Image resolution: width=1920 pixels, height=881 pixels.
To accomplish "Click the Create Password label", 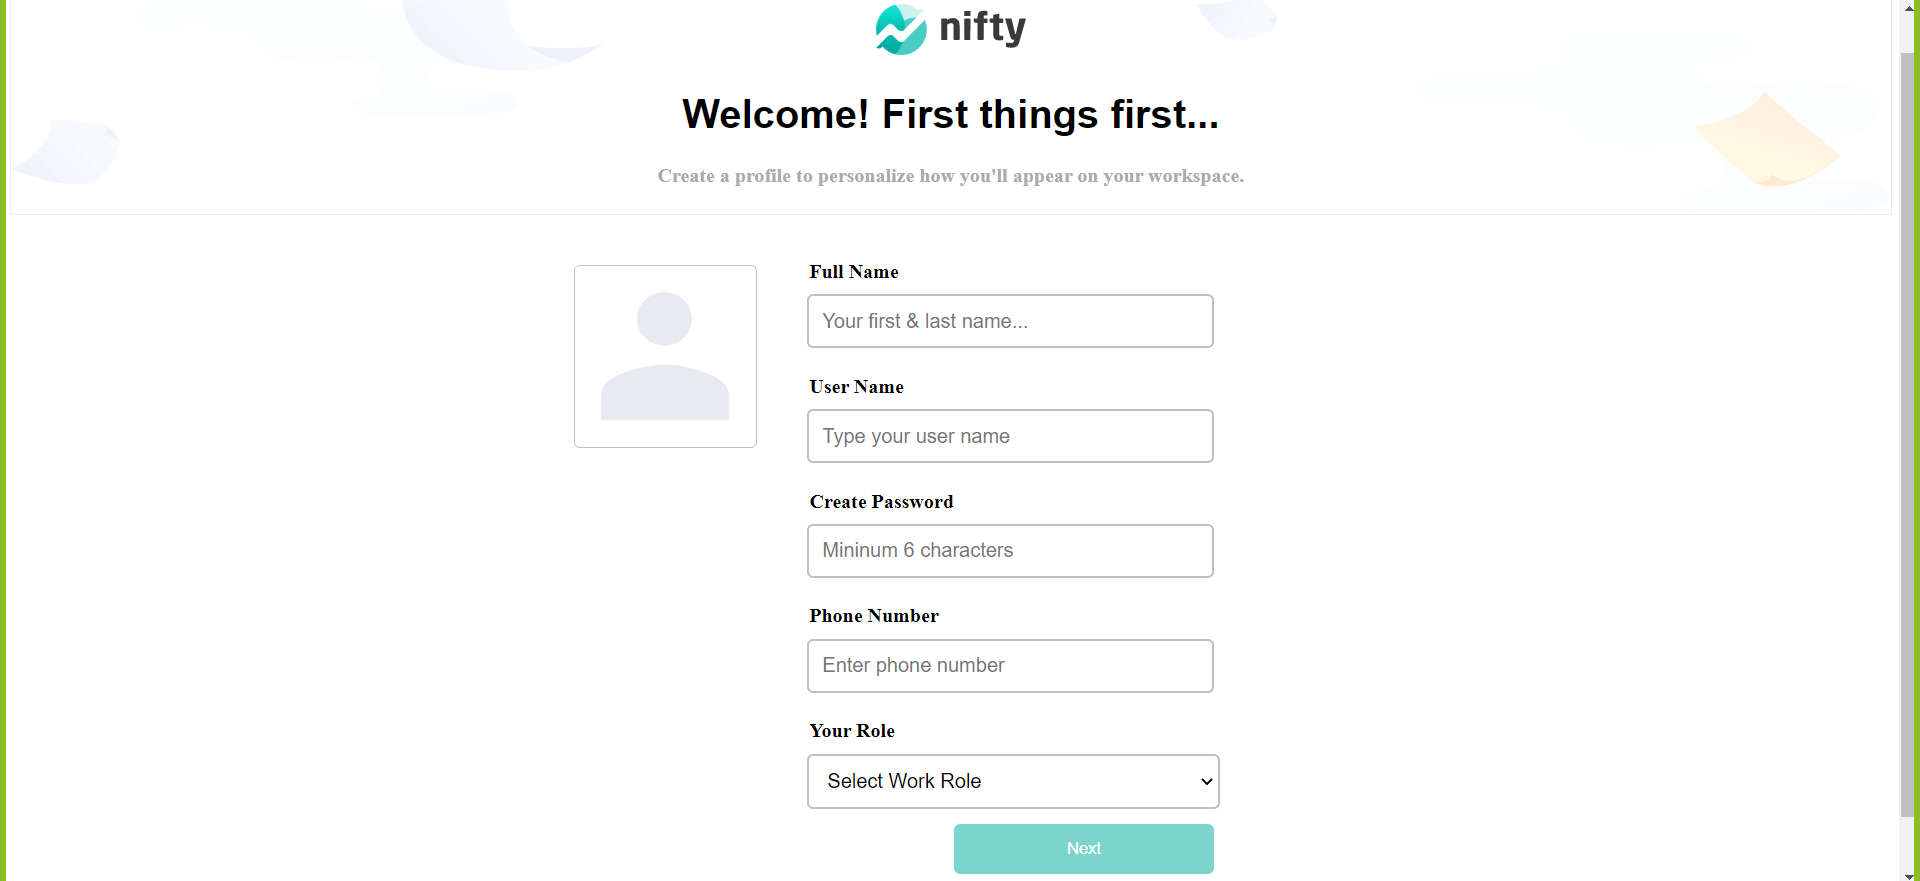I will click(x=881, y=502).
